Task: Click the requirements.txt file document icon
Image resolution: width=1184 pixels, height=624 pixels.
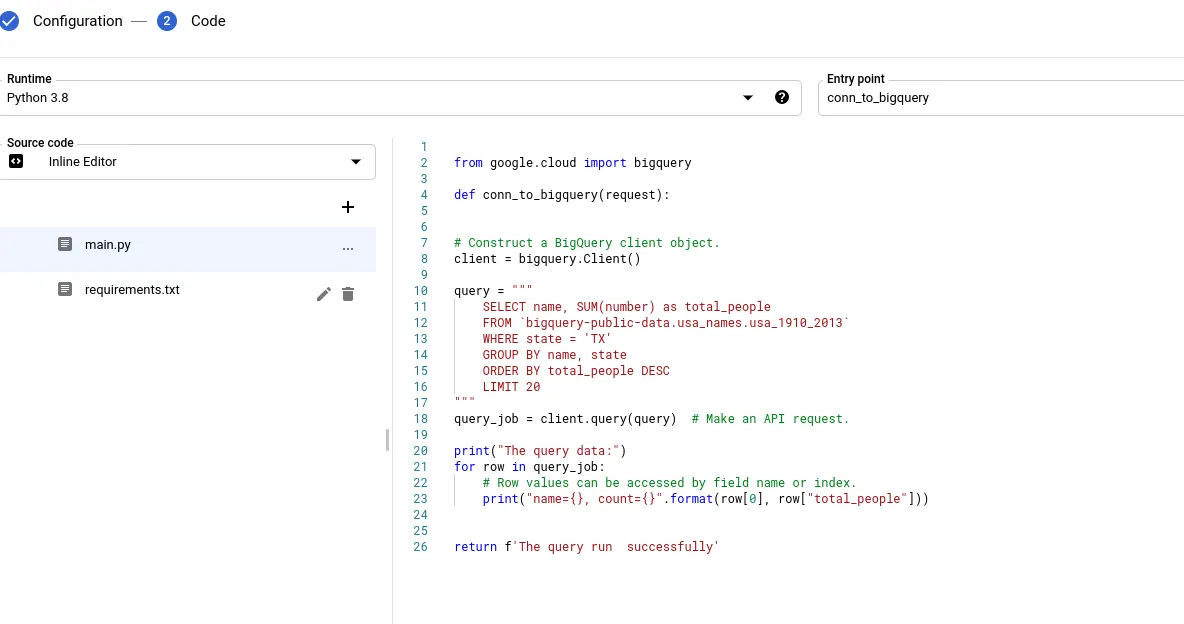Action: [65, 289]
